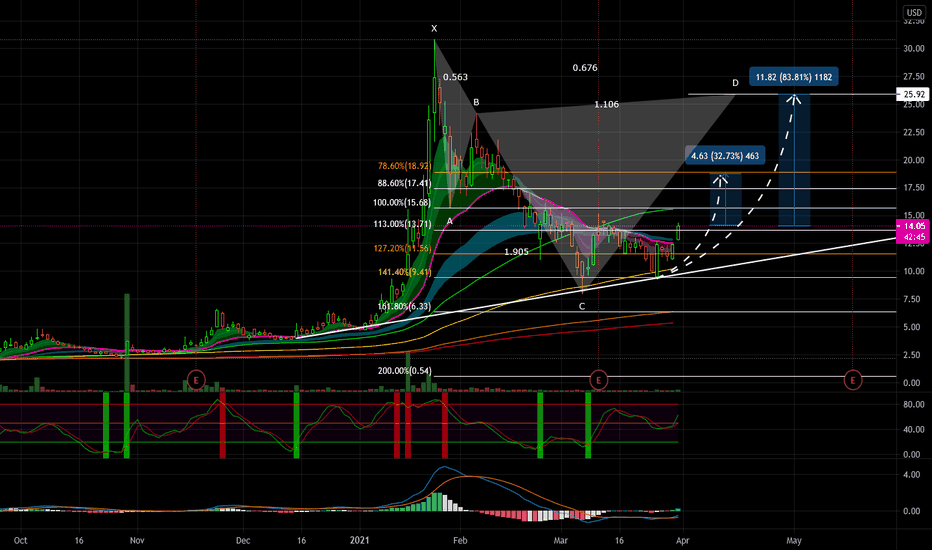932x550 pixels.
Task: Click the 22.50 price axis value
Action: click(x=914, y=132)
